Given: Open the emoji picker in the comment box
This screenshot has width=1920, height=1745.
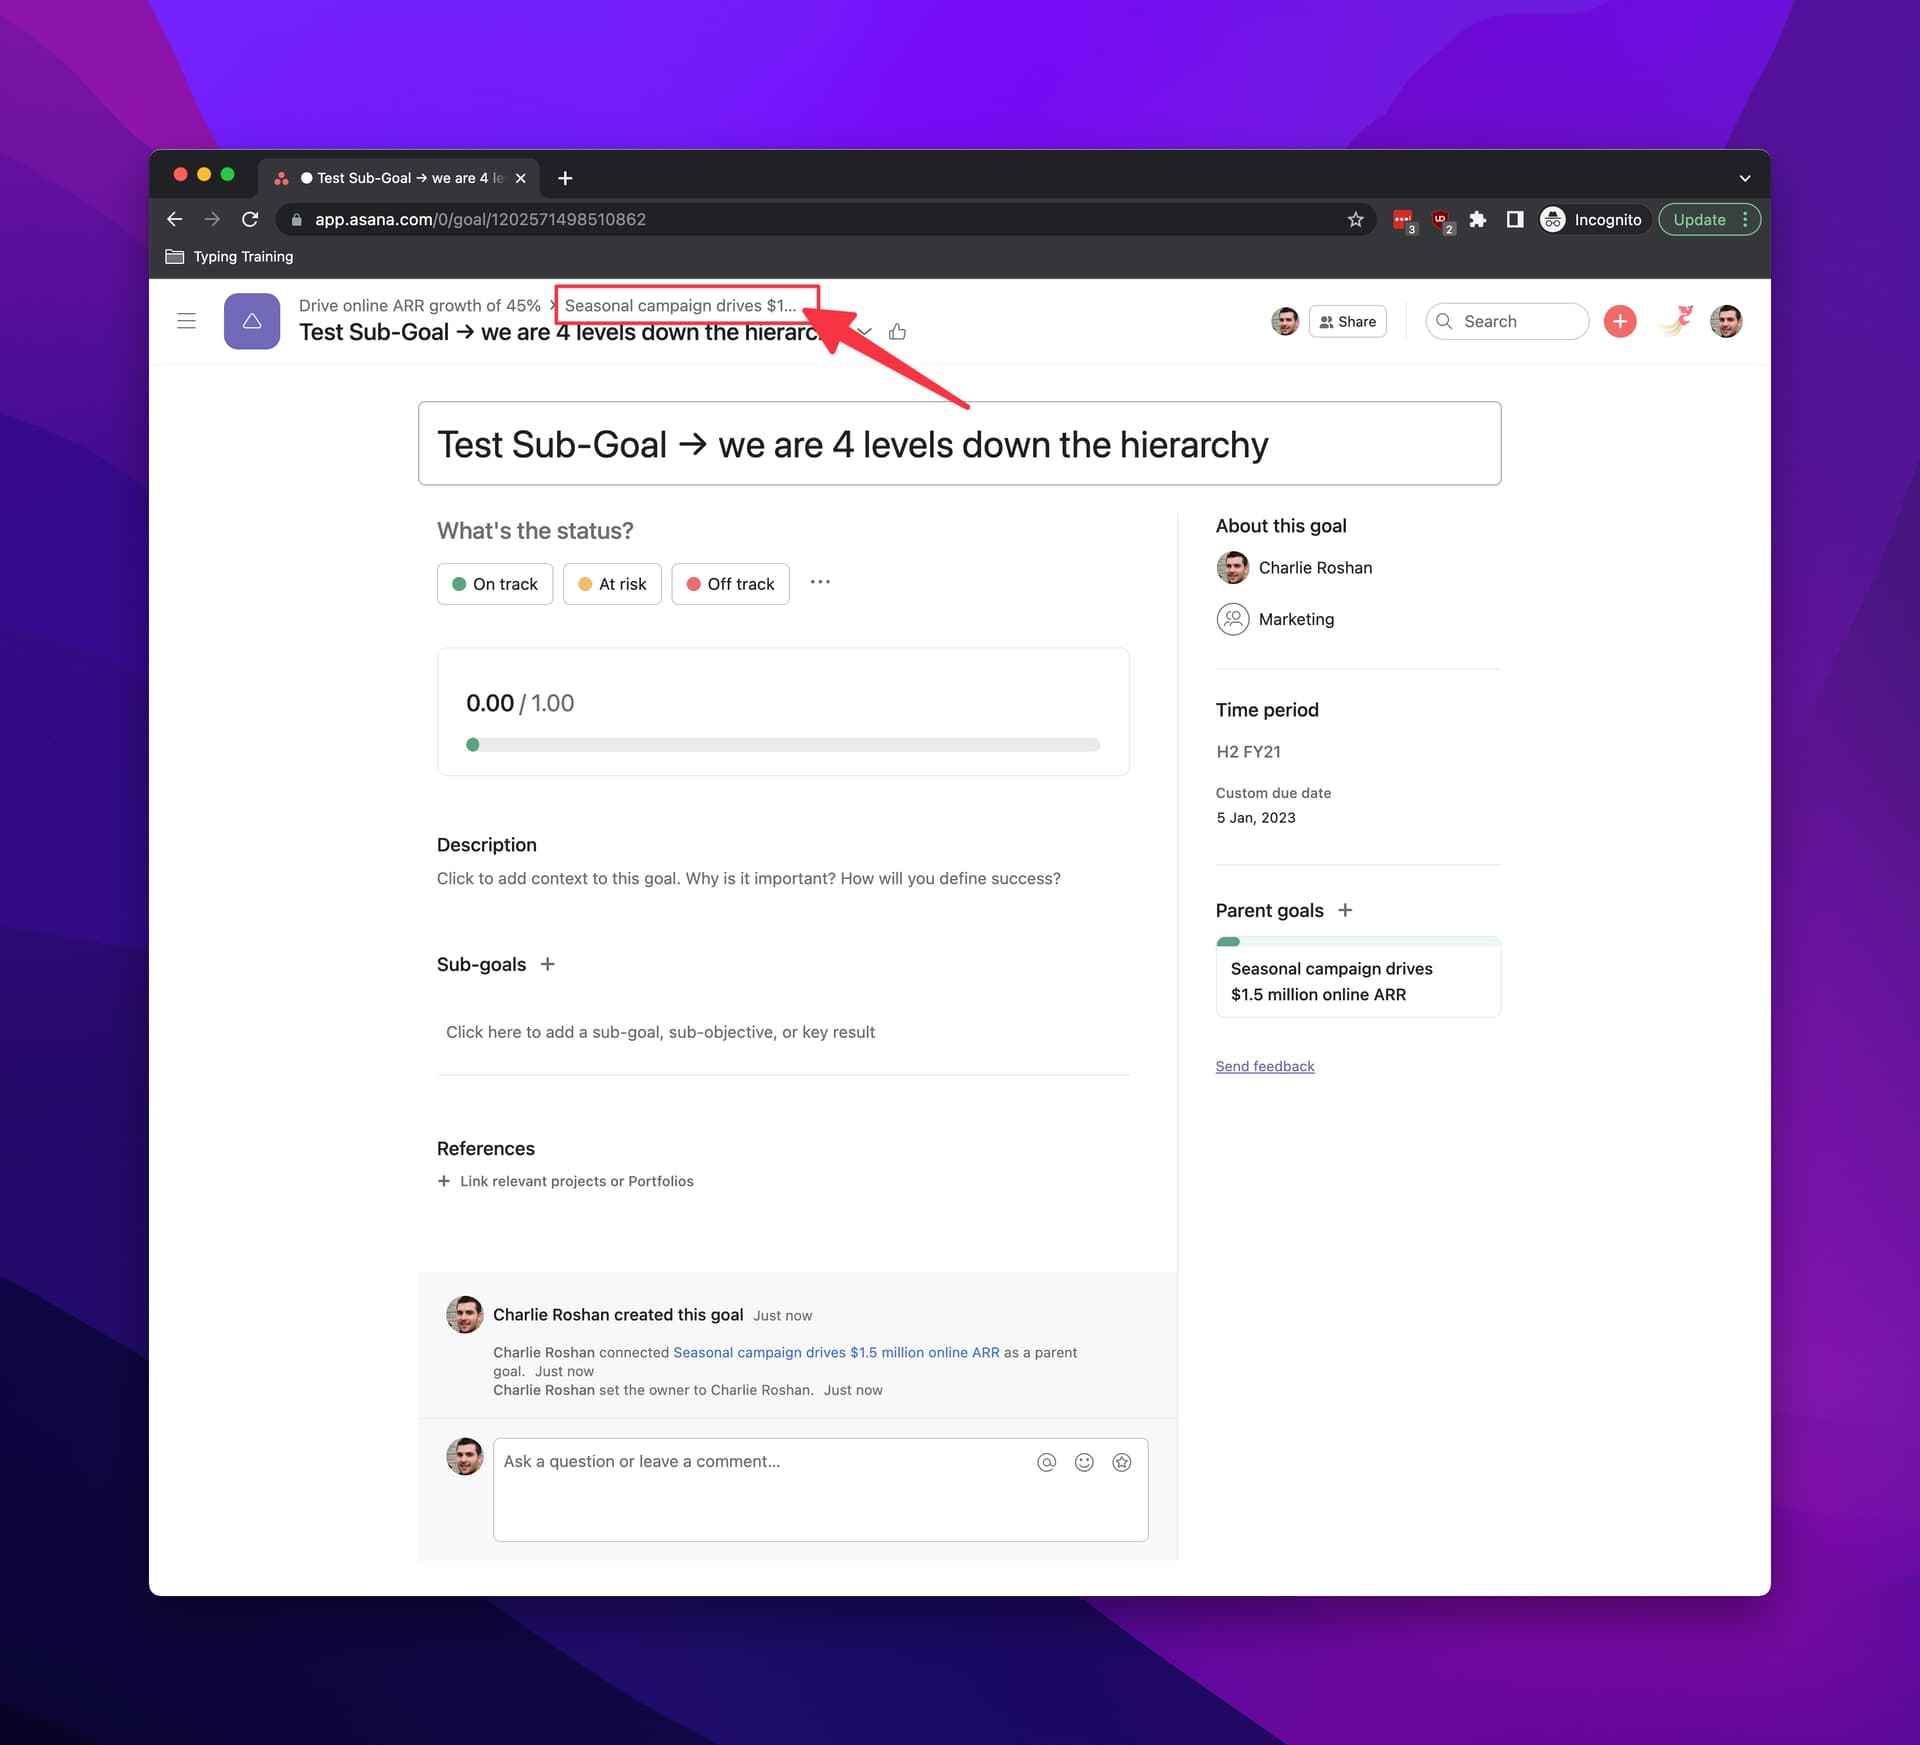Looking at the screenshot, I should [x=1084, y=1462].
